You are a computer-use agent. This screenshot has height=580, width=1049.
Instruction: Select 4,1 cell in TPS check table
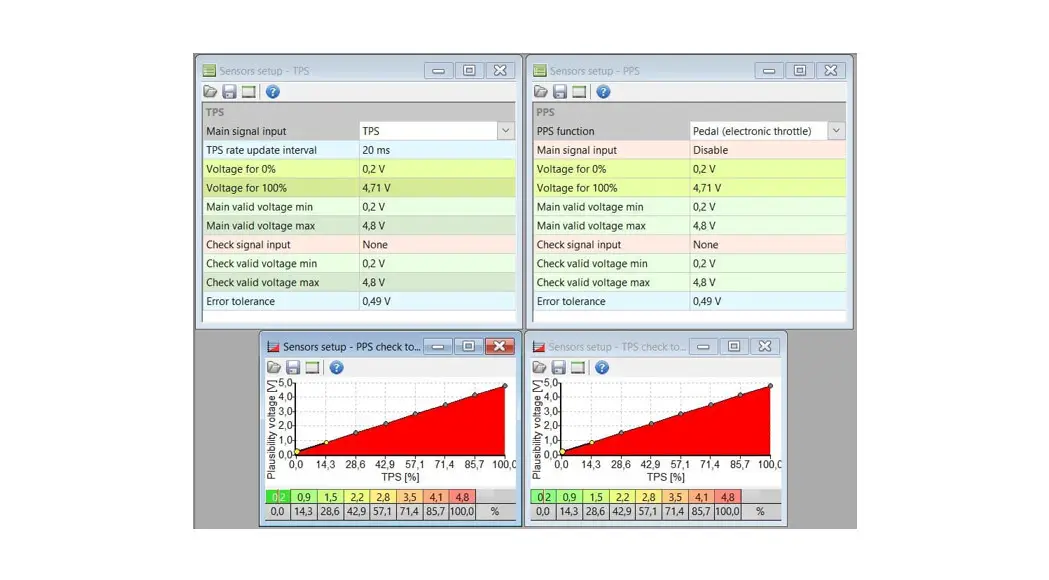tap(701, 497)
